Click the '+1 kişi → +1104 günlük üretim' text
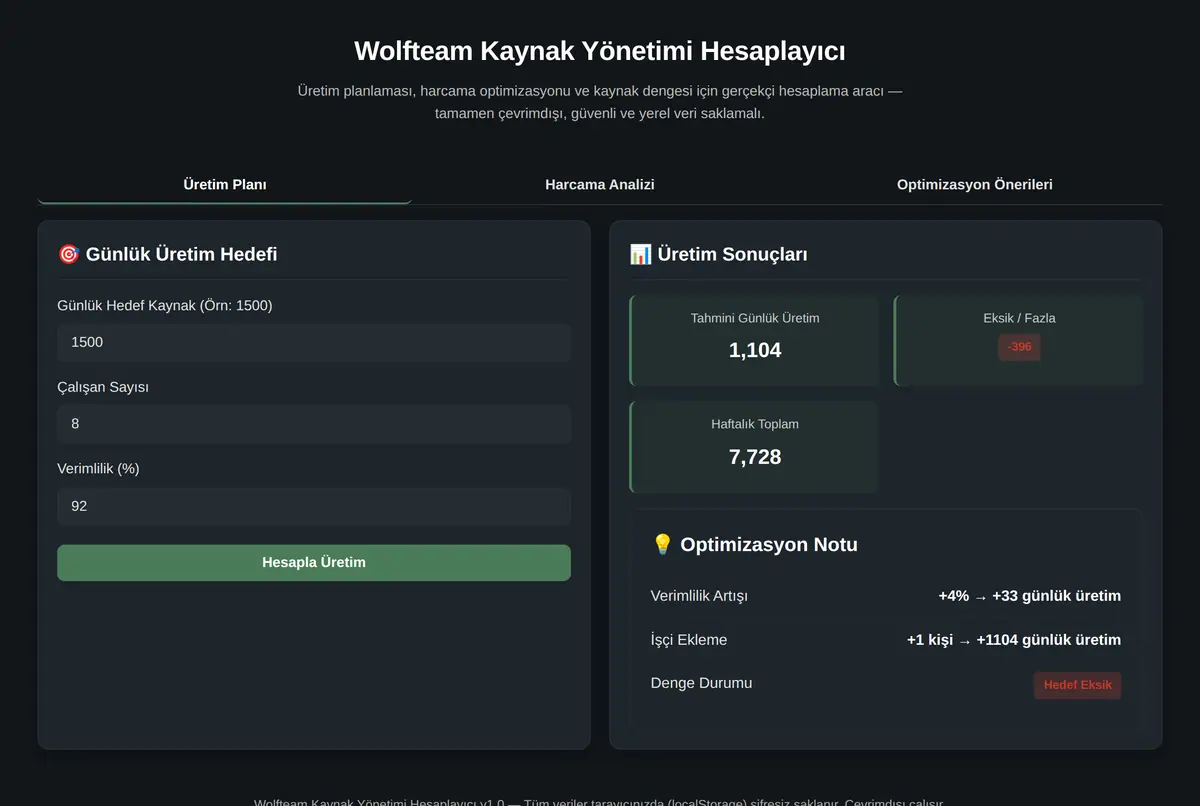The width and height of the screenshot is (1200, 806). tap(1014, 640)
